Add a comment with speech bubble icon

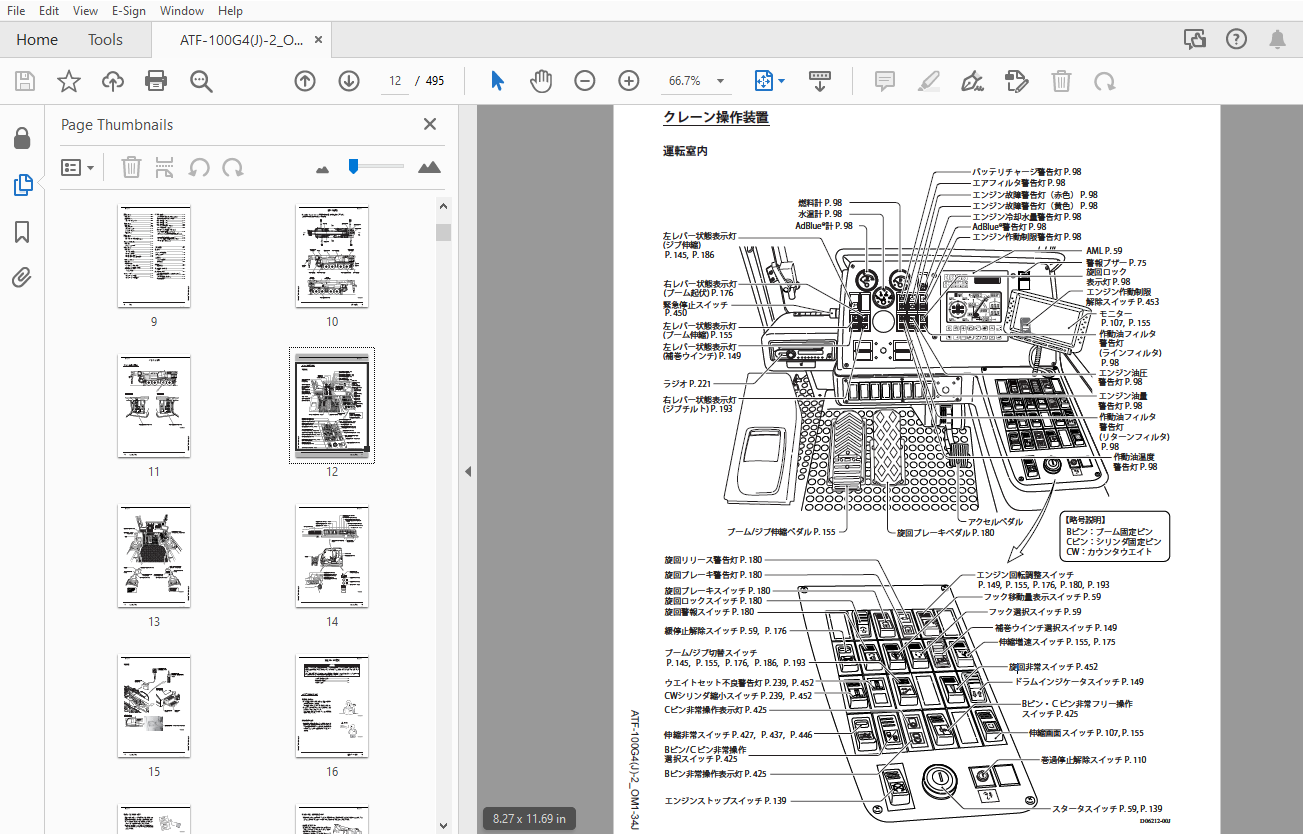[x=884, y=81]
